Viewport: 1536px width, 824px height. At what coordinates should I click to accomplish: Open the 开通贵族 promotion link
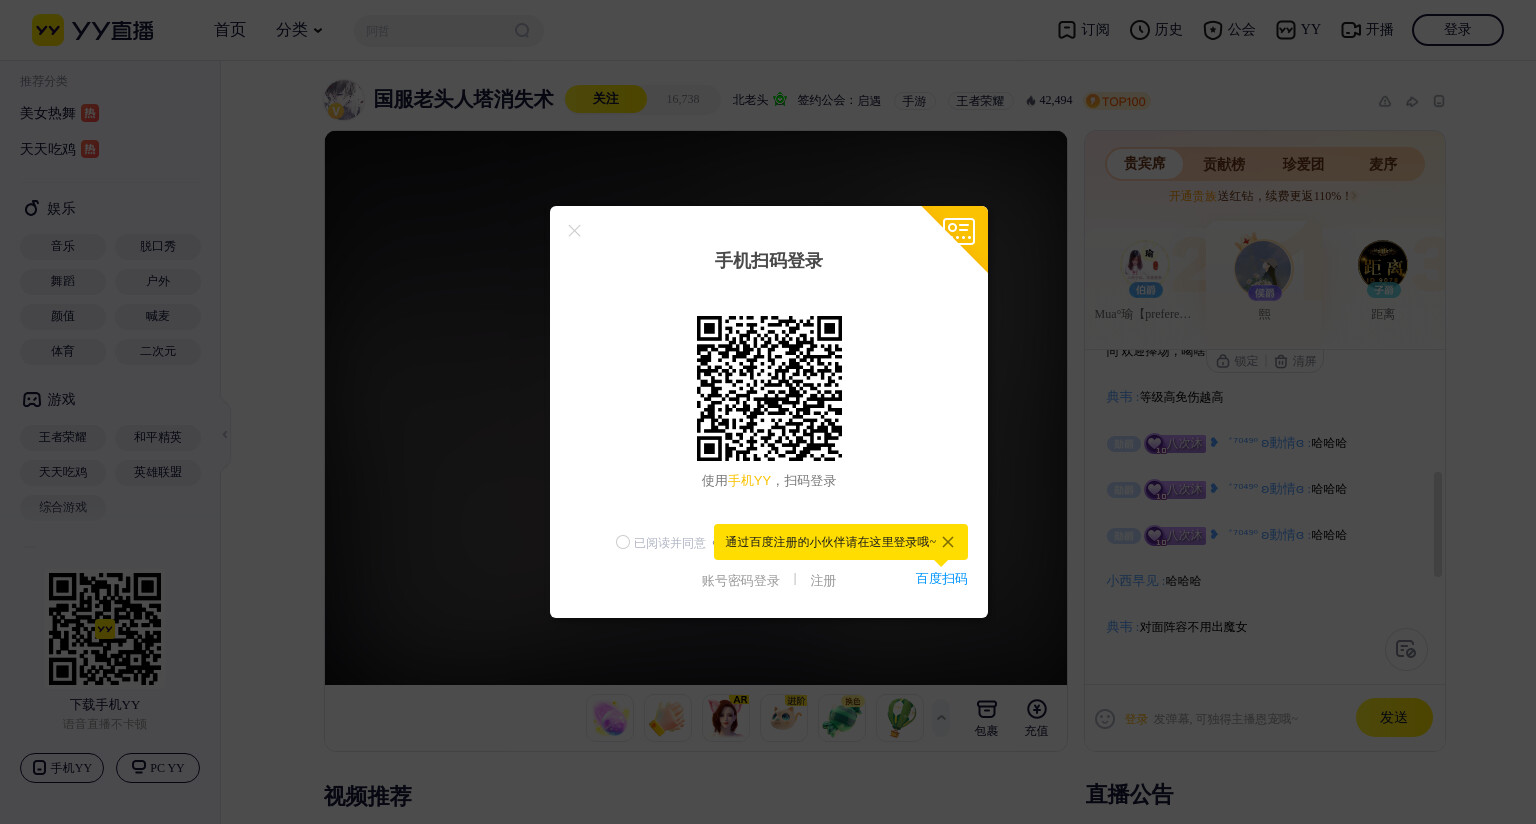click(x=1193, y=196)
